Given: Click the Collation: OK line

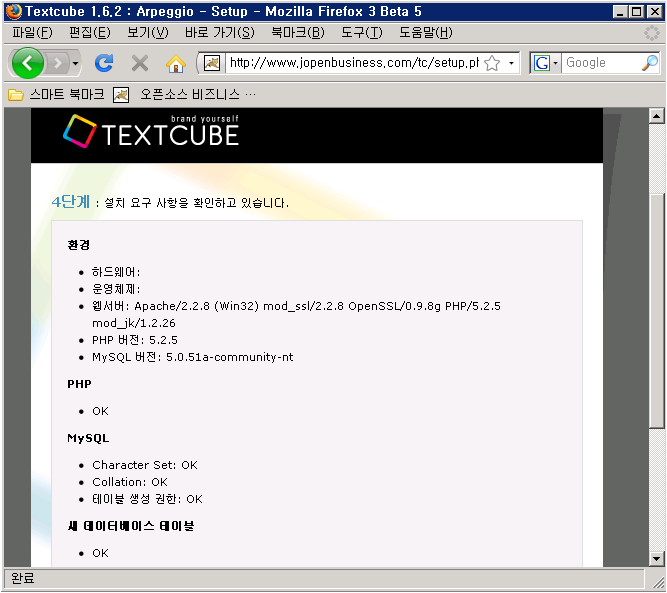Looking at the screenshot, I should pyautogui.click(x=130, y=482).
